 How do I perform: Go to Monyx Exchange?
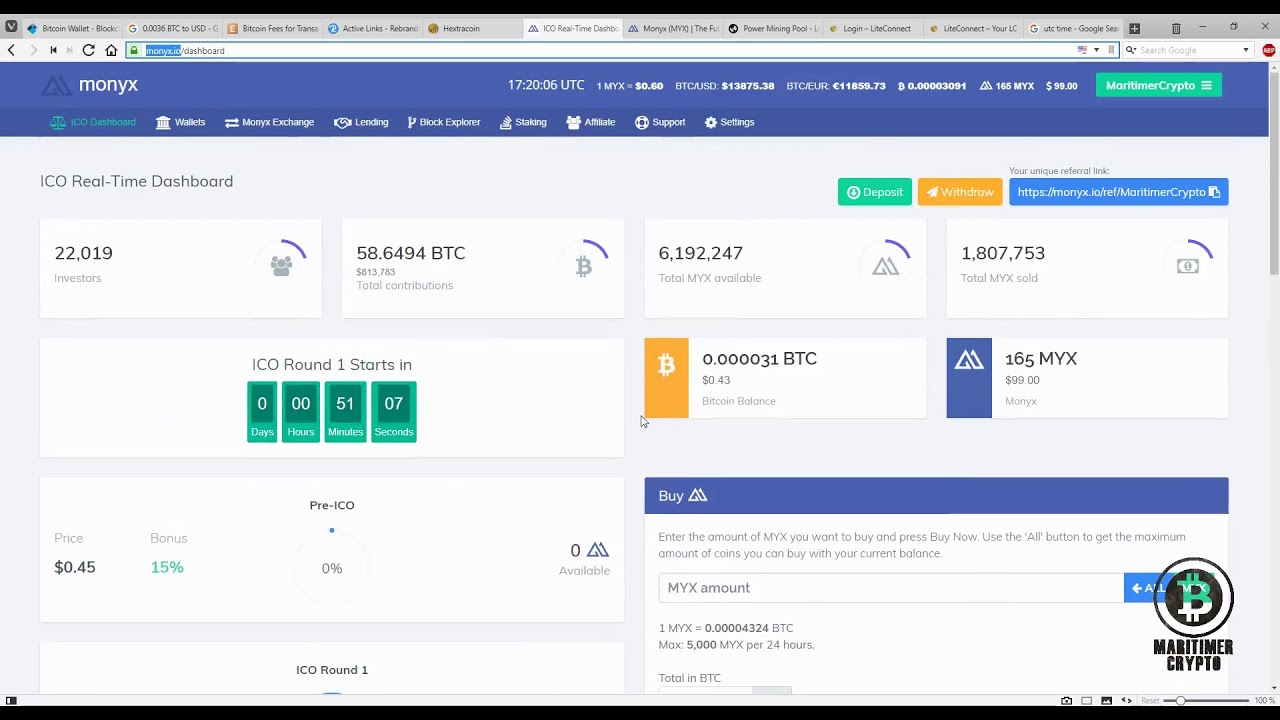coord(270,122)
